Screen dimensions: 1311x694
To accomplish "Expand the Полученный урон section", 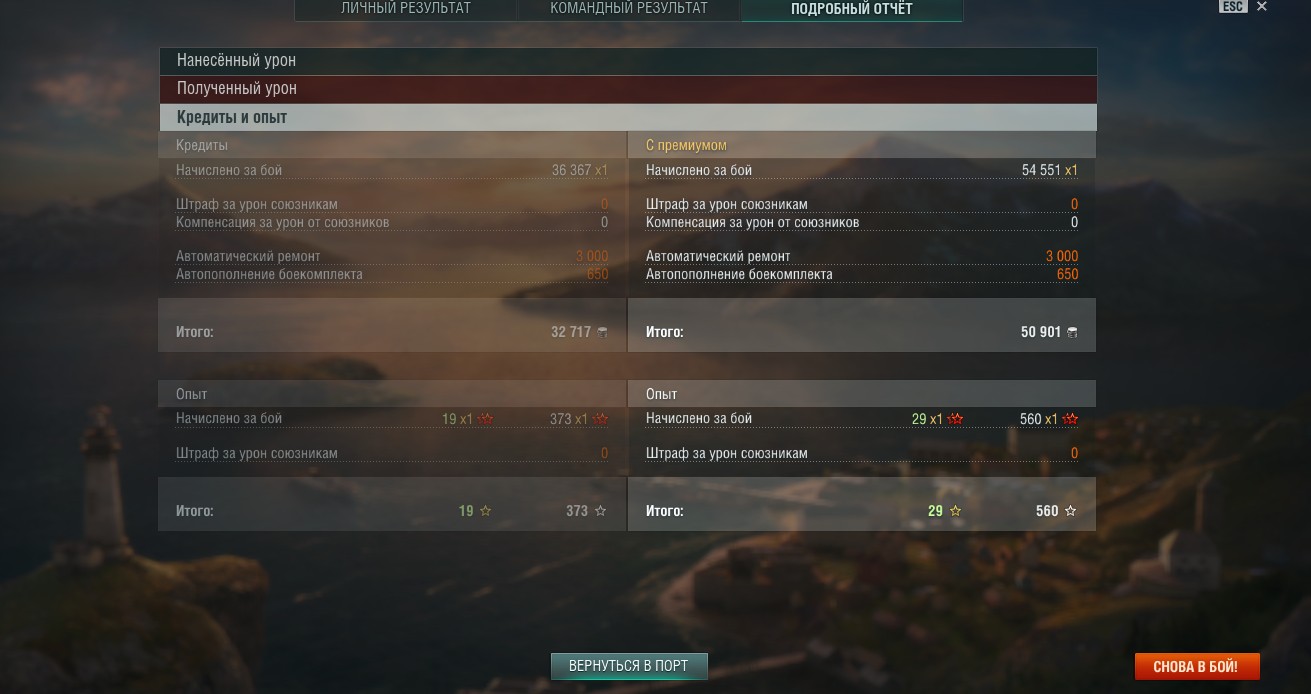I will (628, 89).
